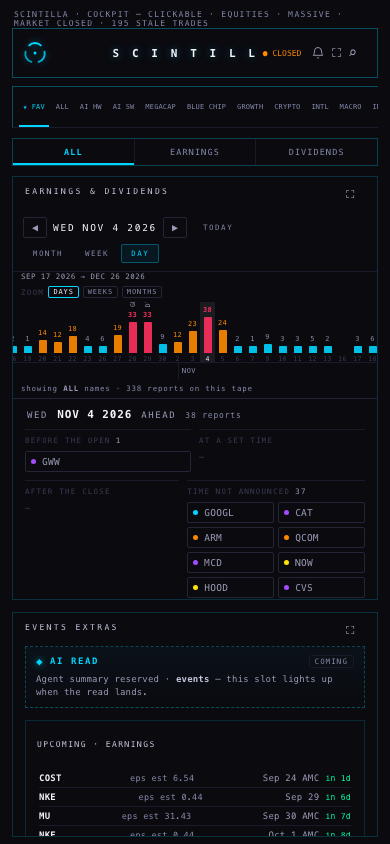This screenshot has height=844, width=390.
Task: Click the orange bar labeled 24
Action: tap(223, 341)
